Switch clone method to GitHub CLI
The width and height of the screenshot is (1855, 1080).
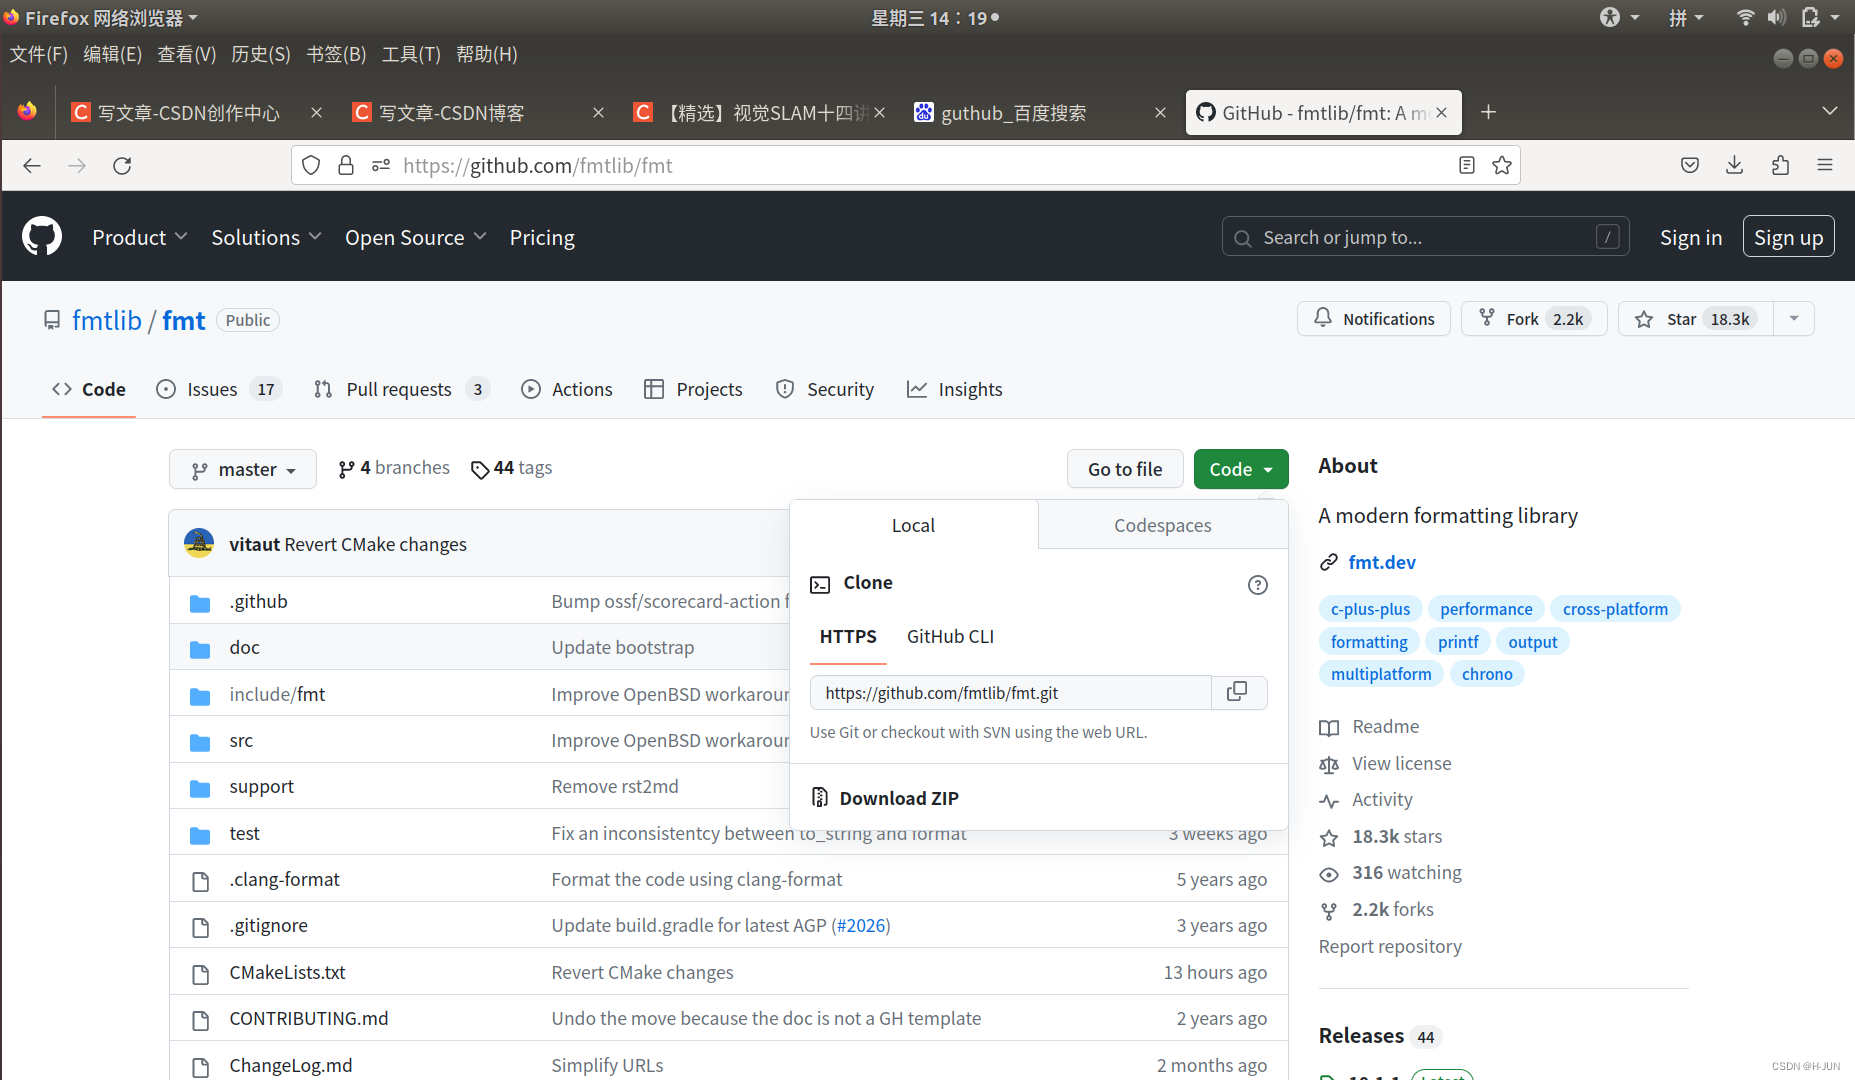point(949,636)
